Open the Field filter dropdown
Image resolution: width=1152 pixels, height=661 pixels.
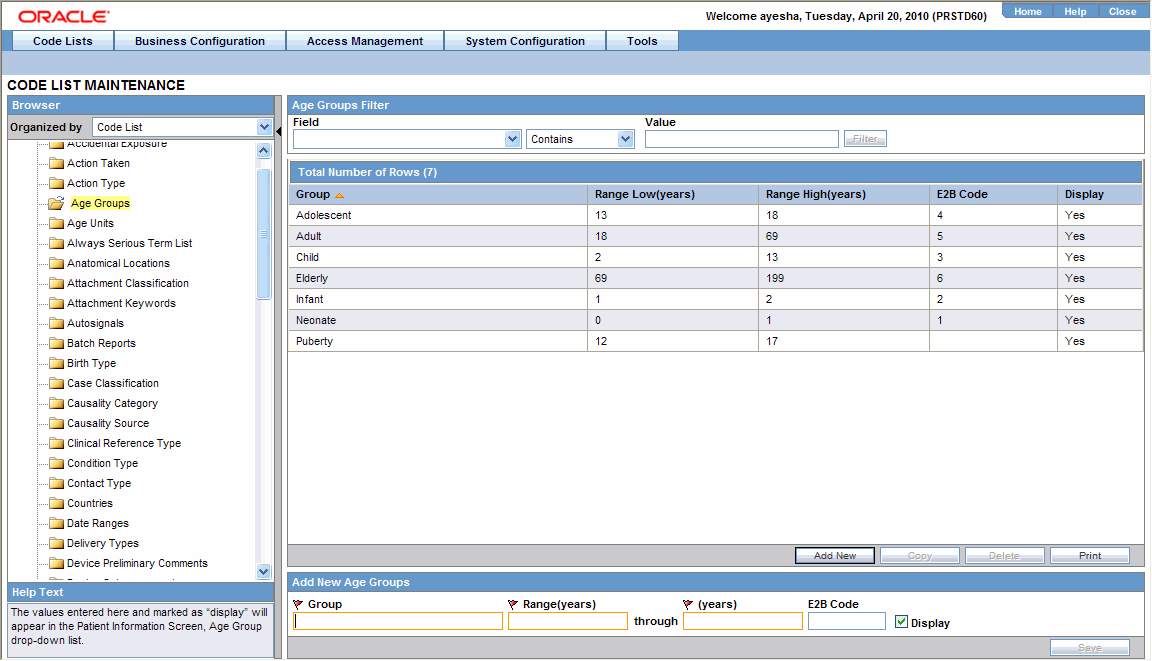[513, 139]
